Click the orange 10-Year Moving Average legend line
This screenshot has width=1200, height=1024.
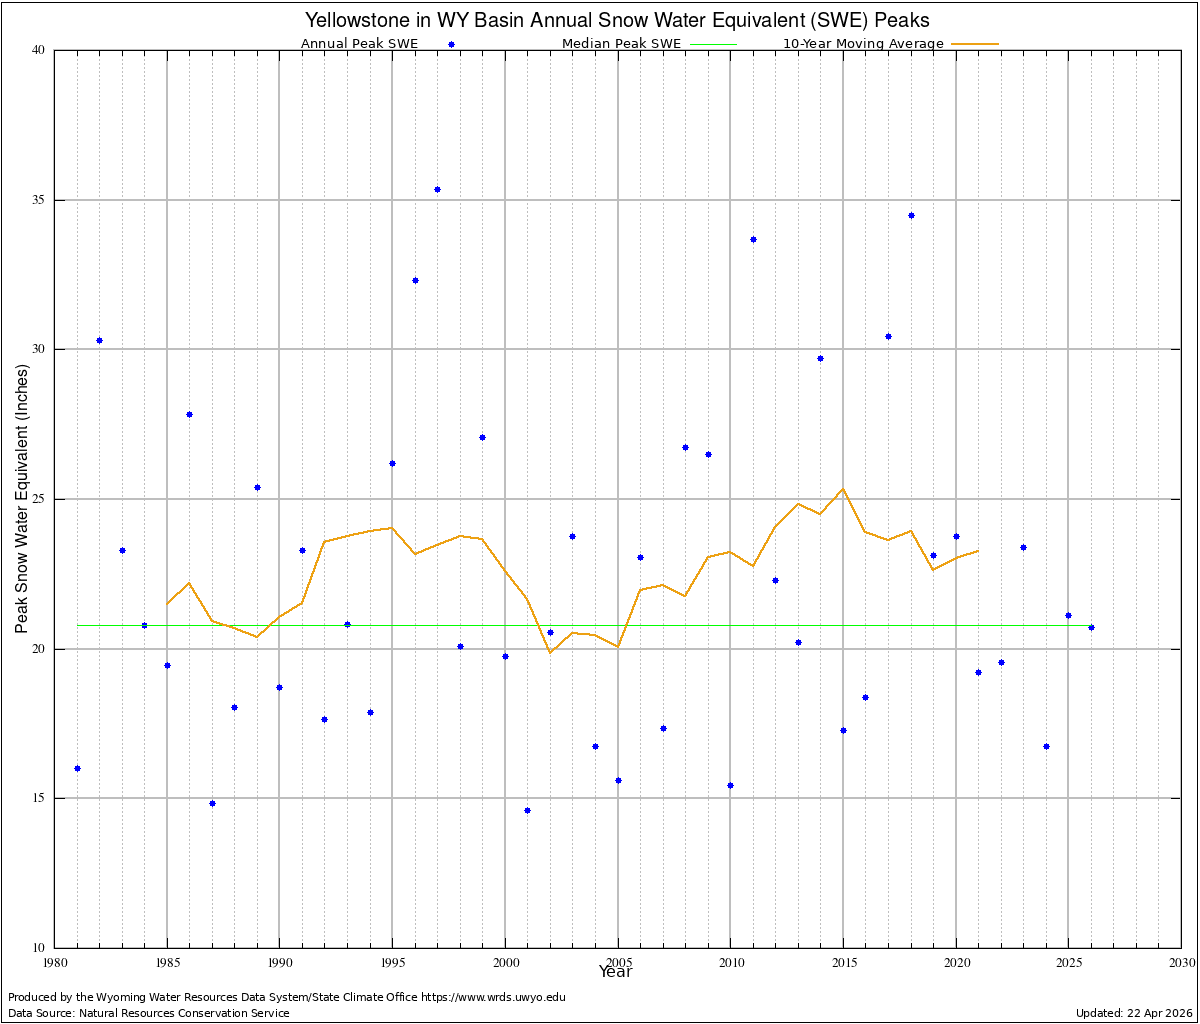(x=975, y=44)
